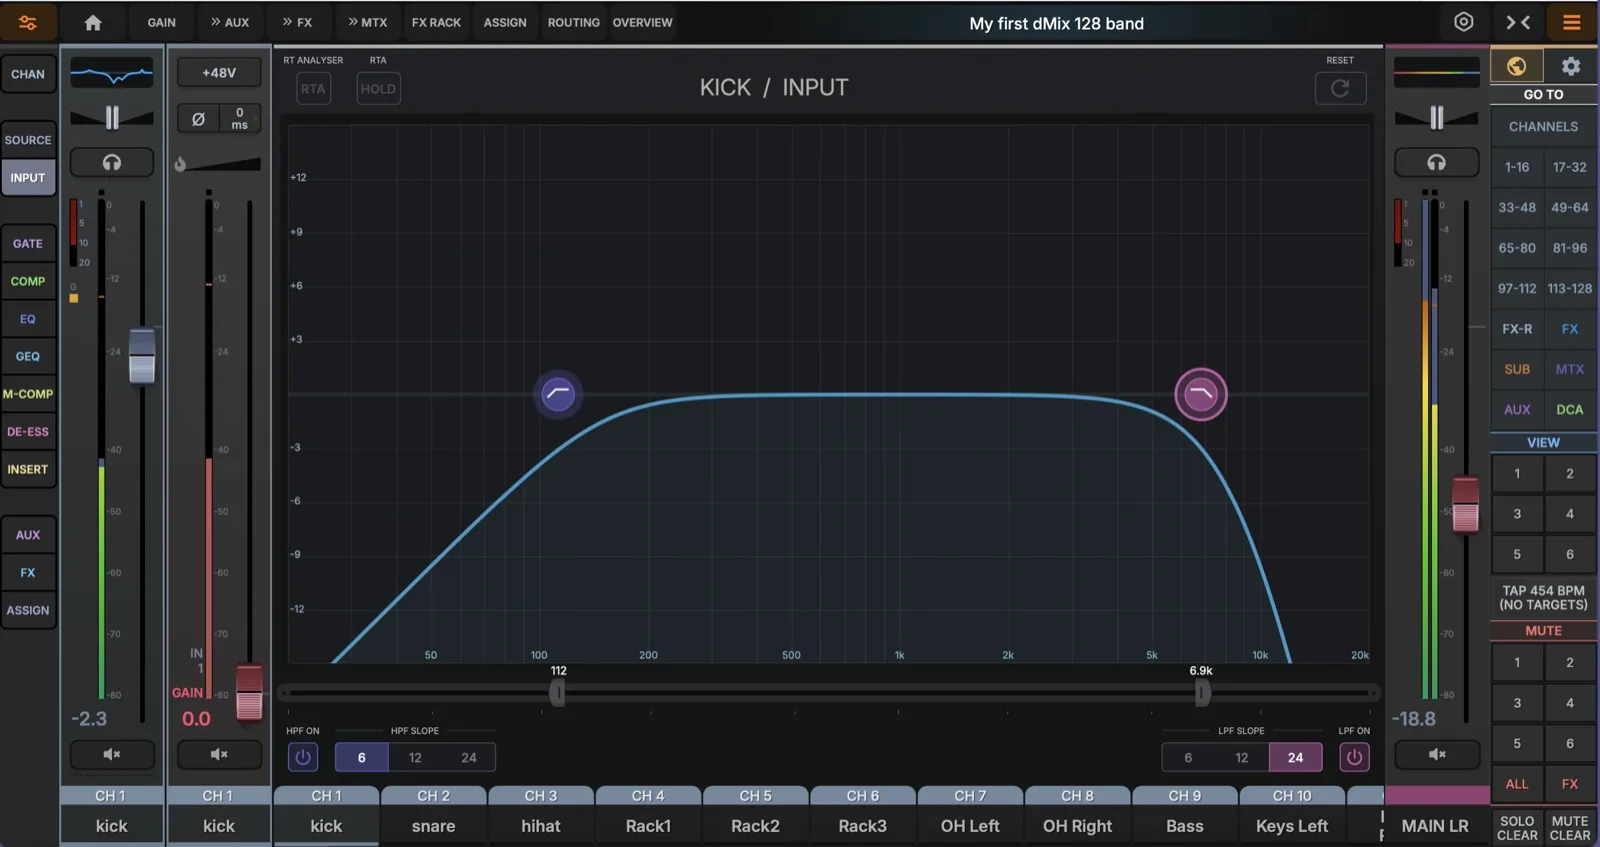Set LPF slope to 12

tap(1242, 757)
